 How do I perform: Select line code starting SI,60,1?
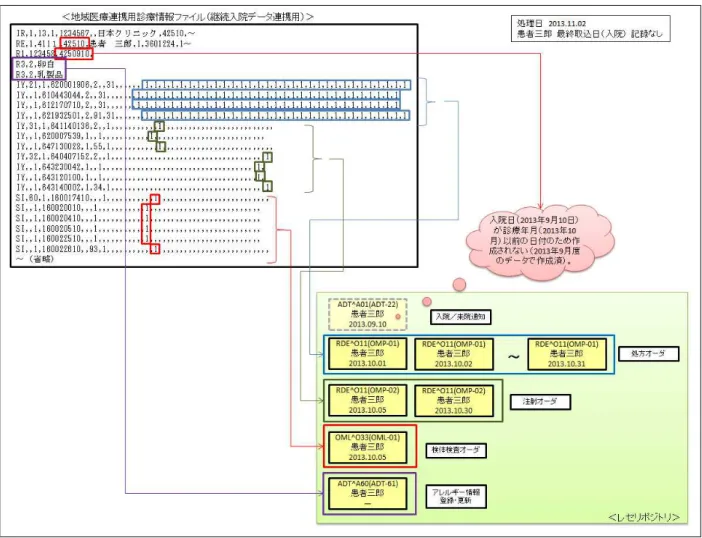click(142, 198)
